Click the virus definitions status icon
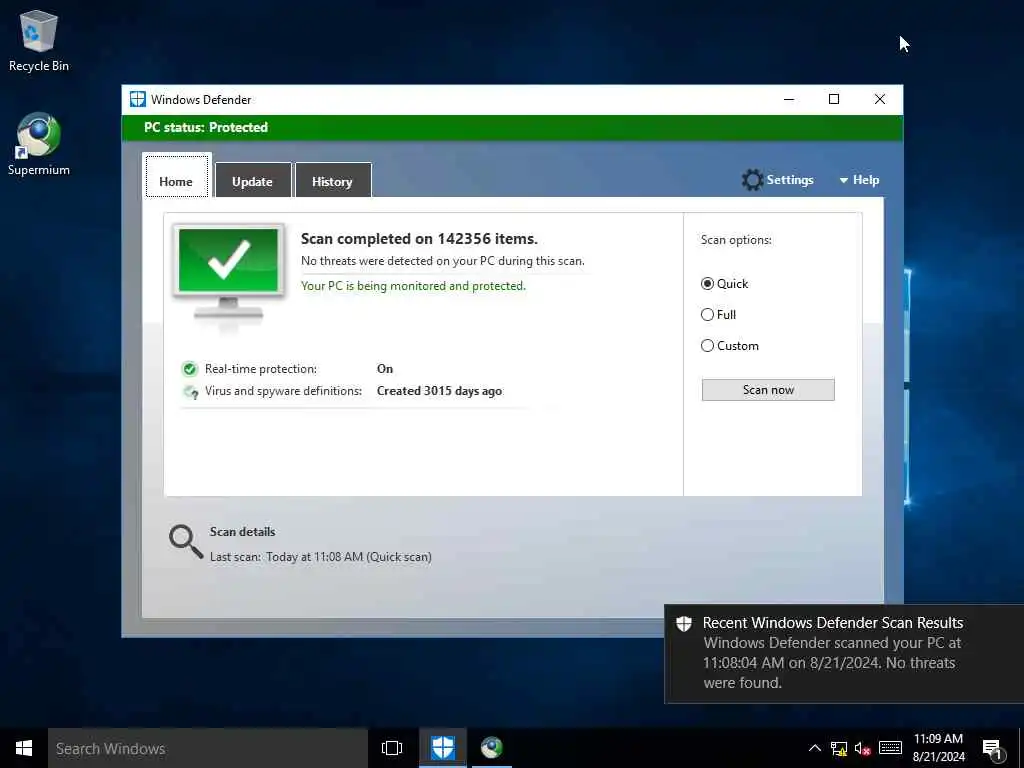The width and height of the screenshot is (1024, 768). [191, 391]
